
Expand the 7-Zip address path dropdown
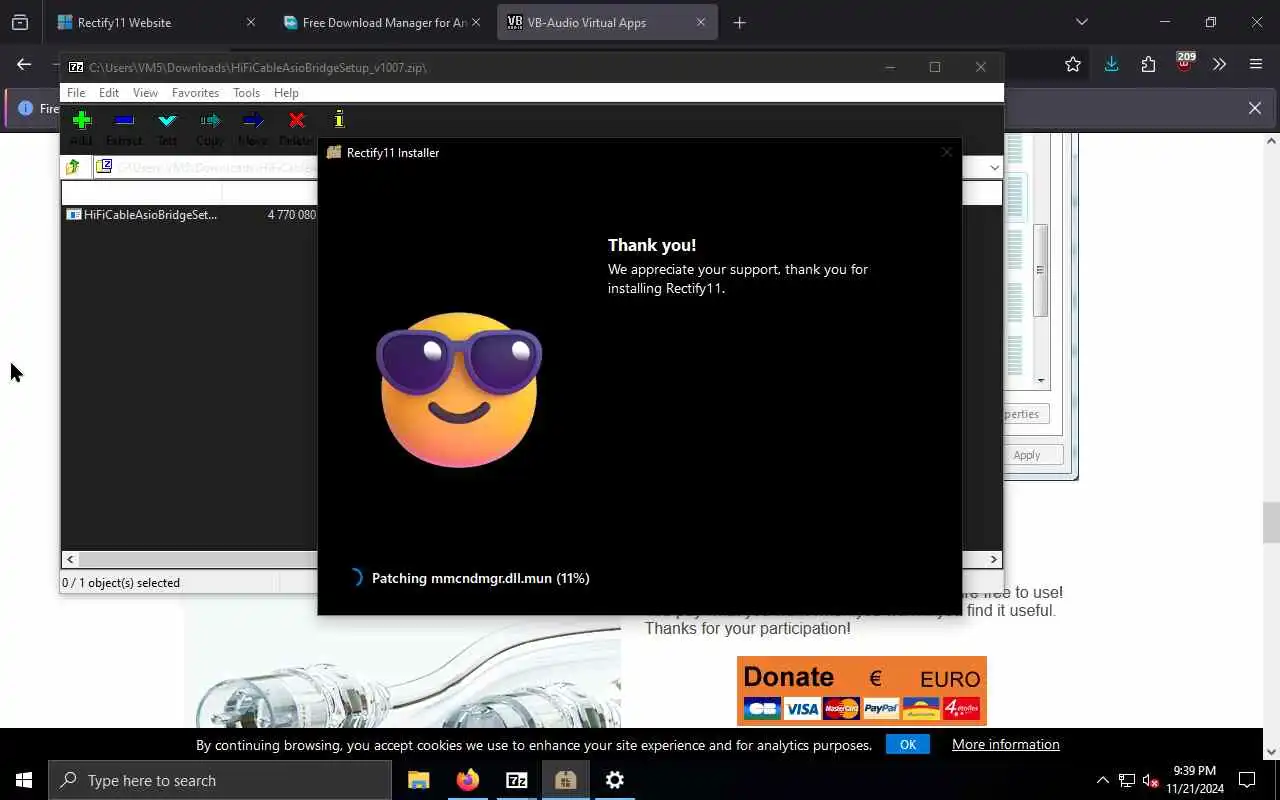994,168
